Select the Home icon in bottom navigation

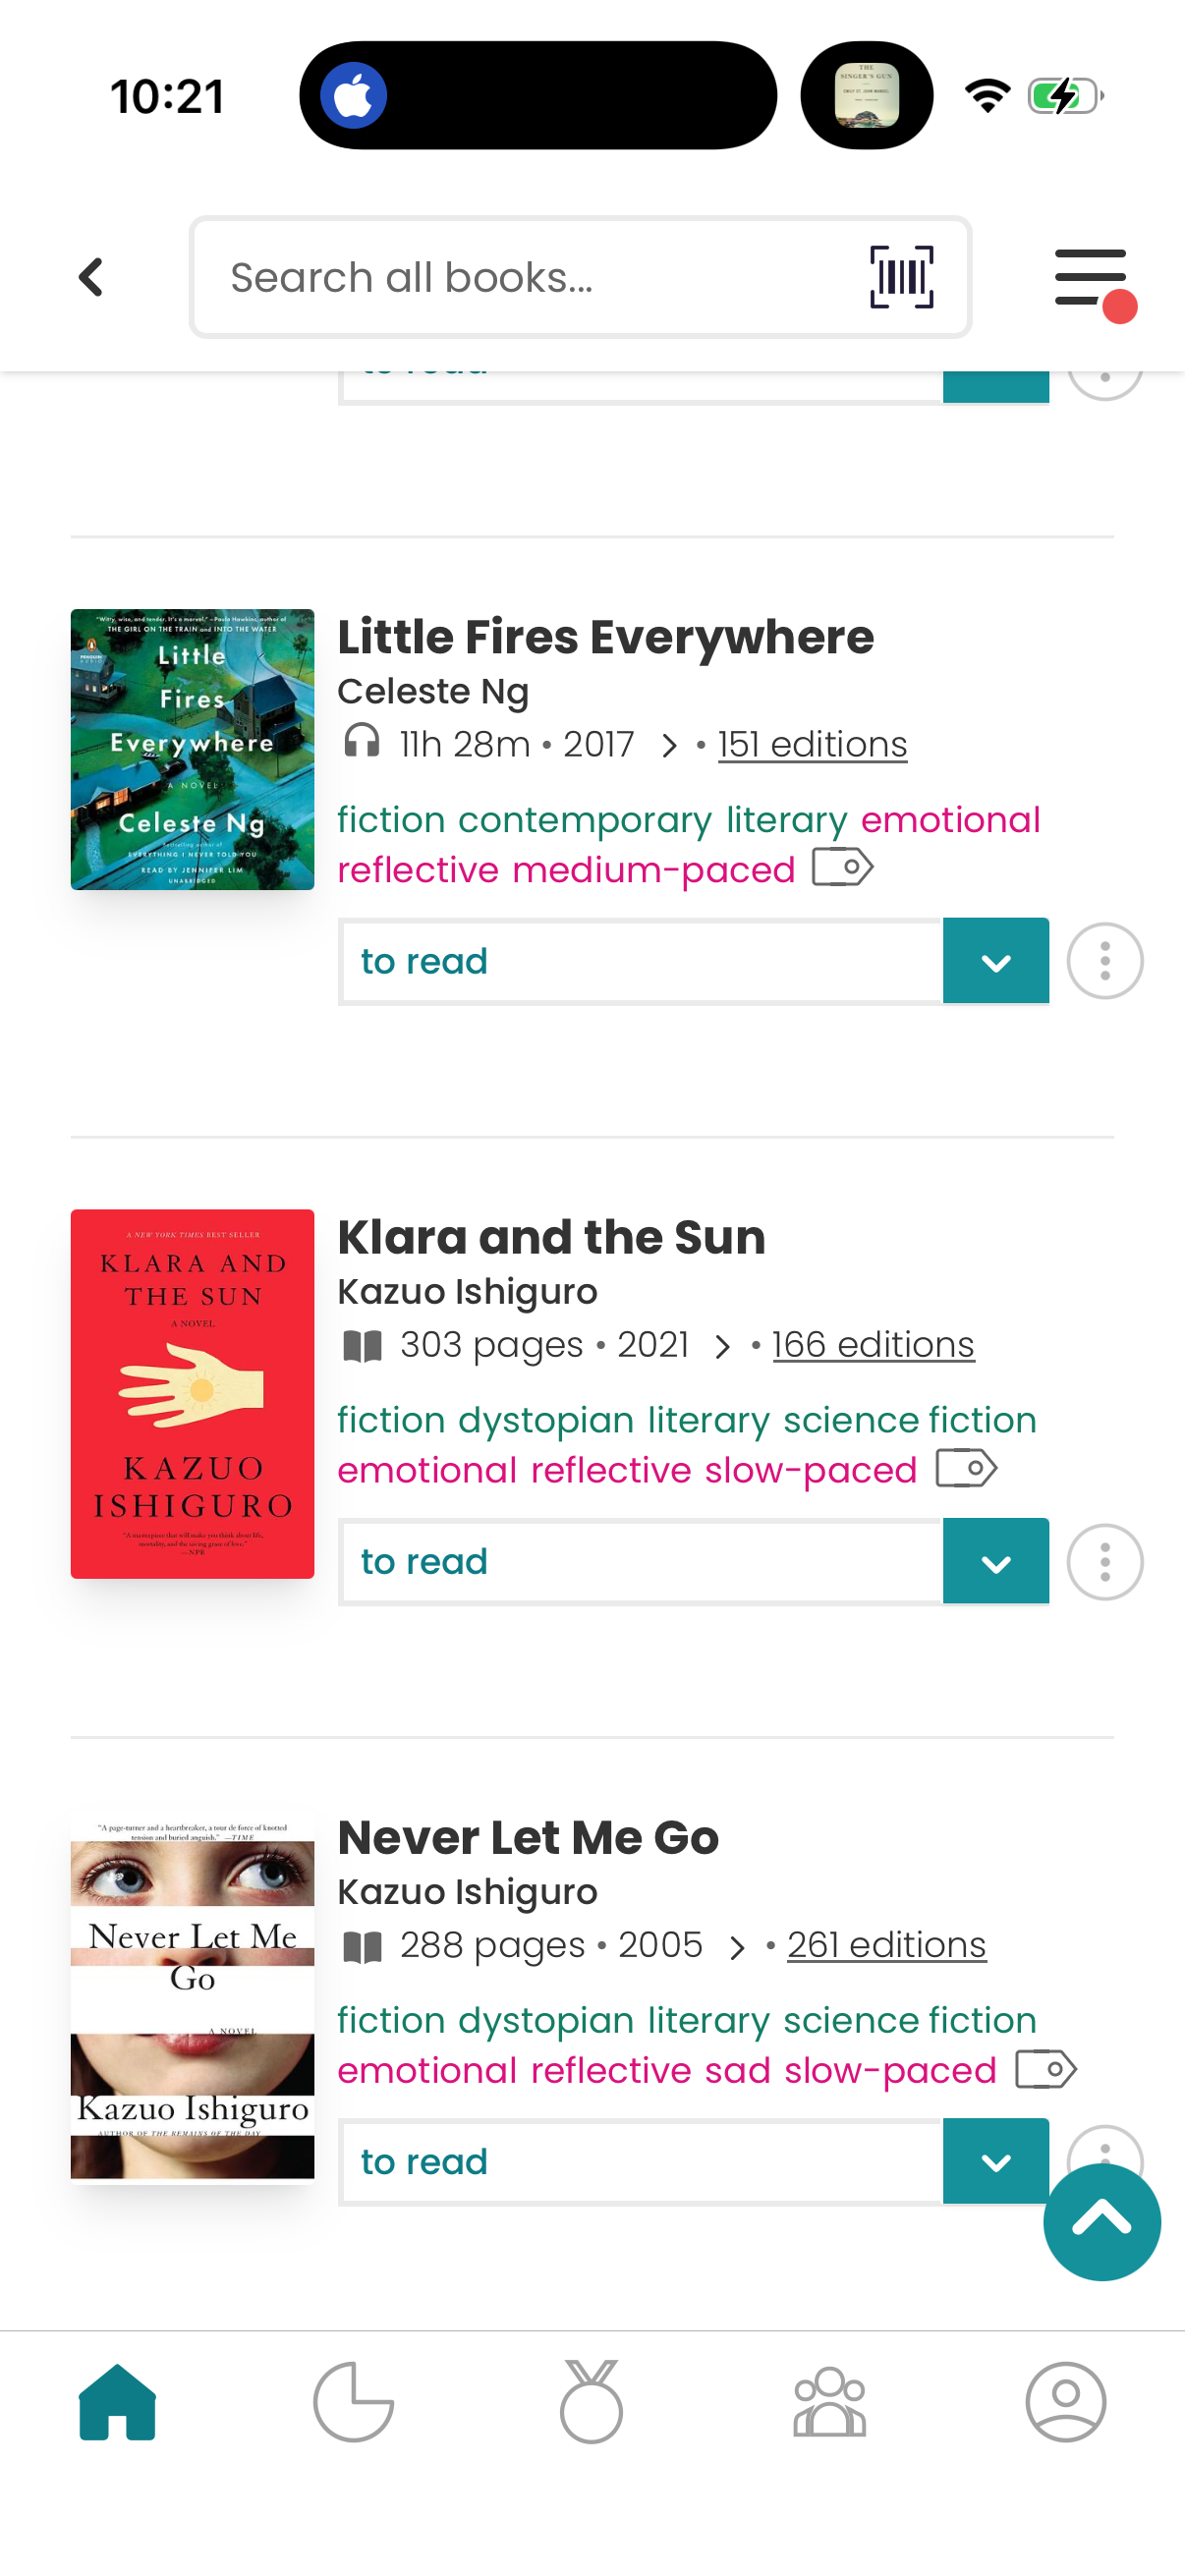click(117, 2405)
